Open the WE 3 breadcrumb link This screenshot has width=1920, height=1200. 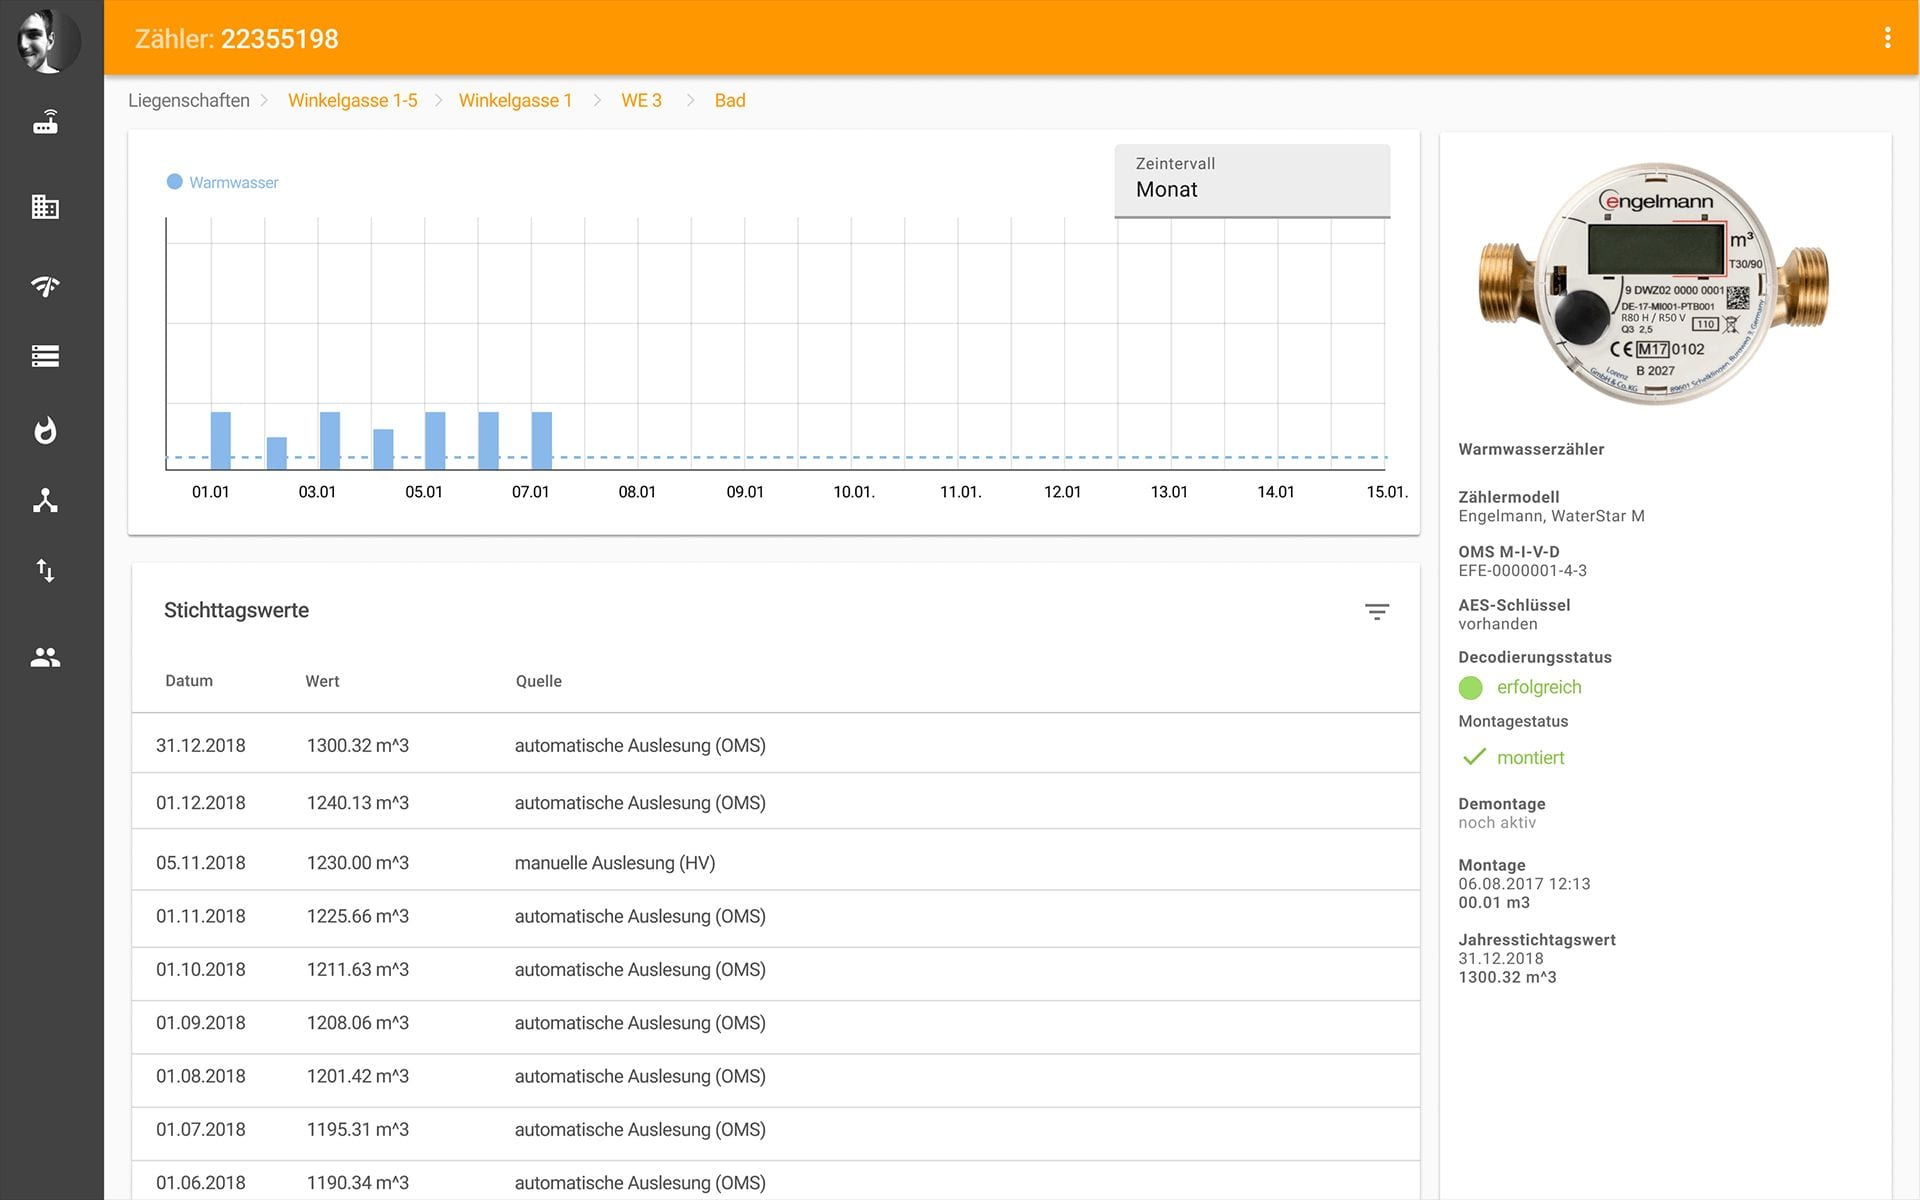click(641, 100)
